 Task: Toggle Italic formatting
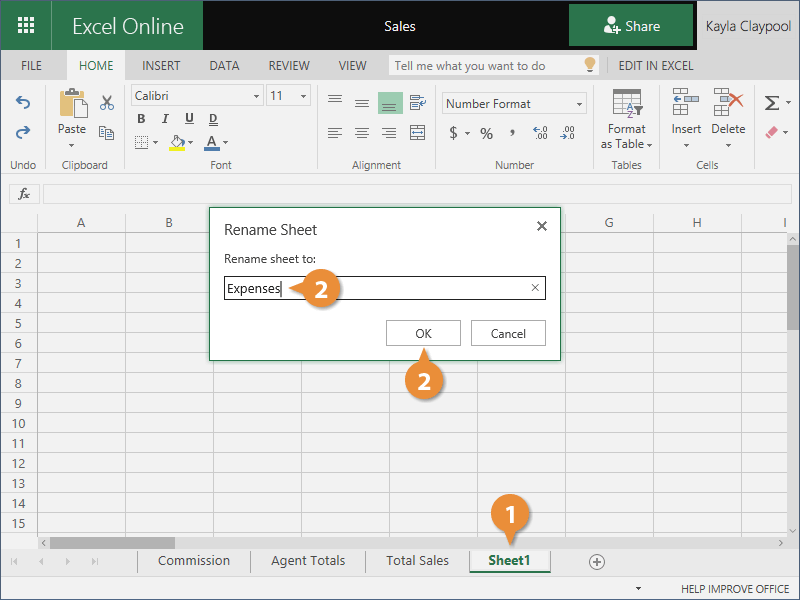(x=164, y=119)
